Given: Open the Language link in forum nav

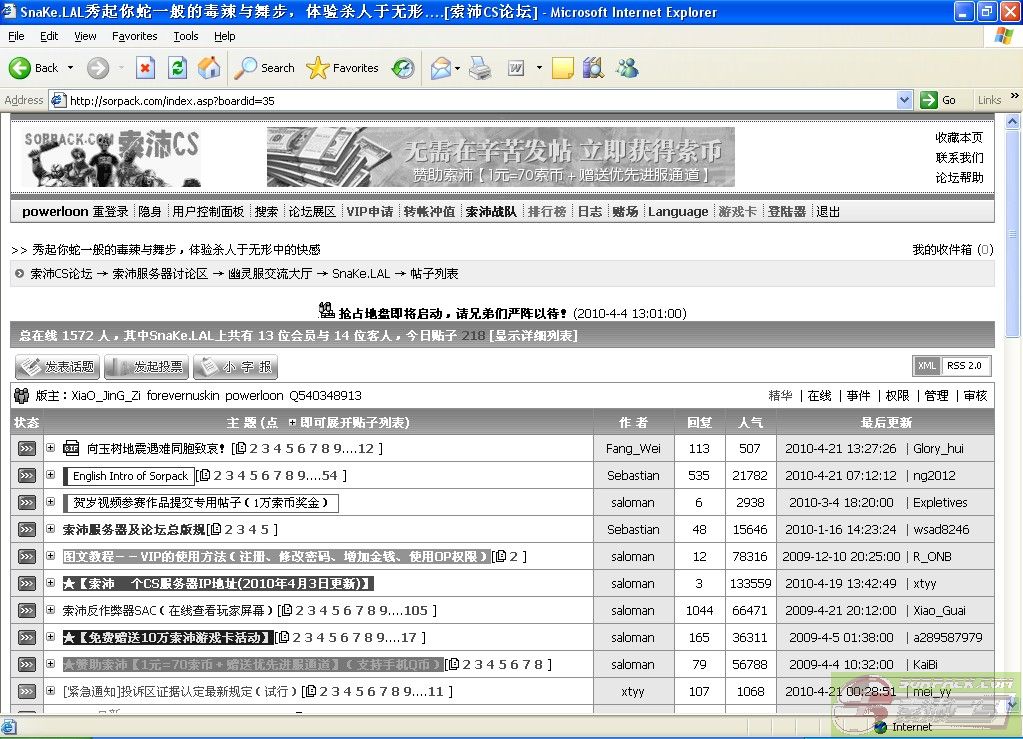Looking at the screenshot, I should coord(677,212).
